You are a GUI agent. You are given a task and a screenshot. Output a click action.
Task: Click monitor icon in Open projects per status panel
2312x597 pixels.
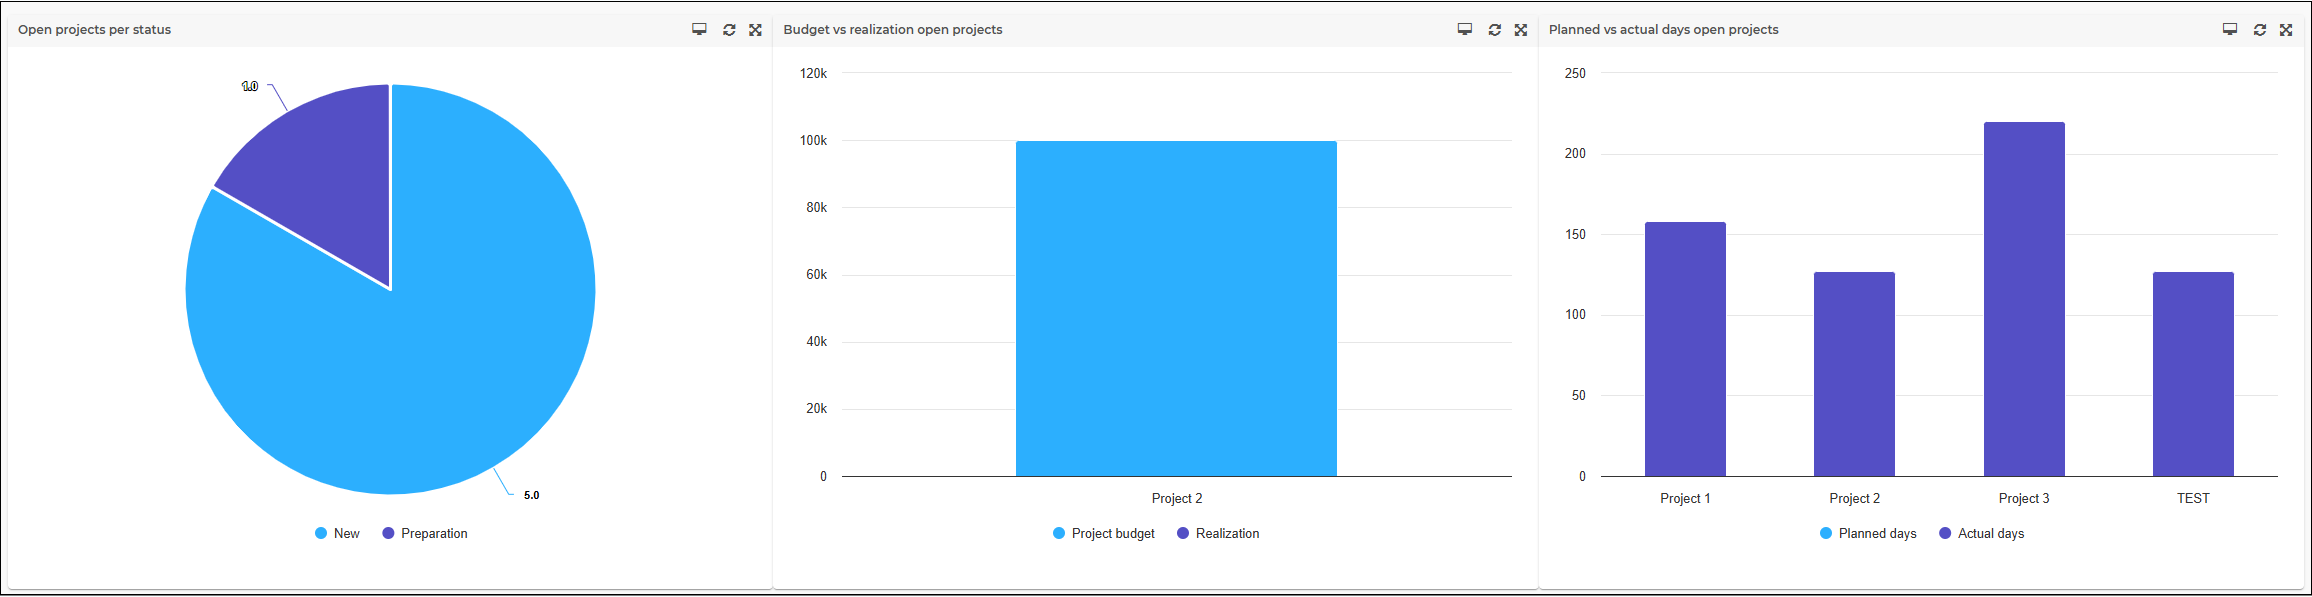(x=699, y=30)
